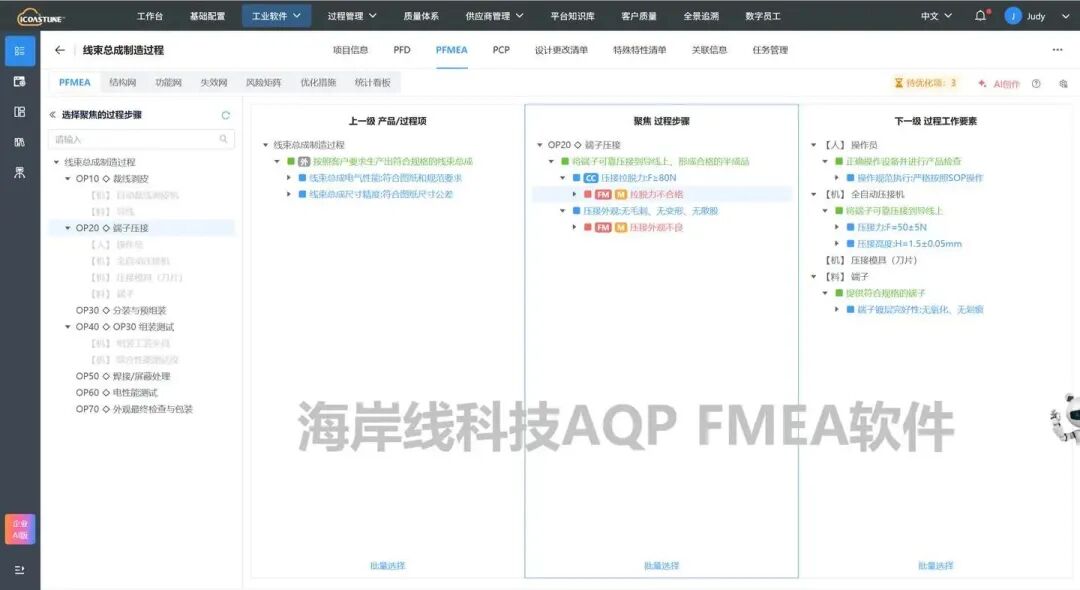Click 批量选择 in 下一级 panel
The width and height of the screenshot is (1080, 590).
point(935,565)
